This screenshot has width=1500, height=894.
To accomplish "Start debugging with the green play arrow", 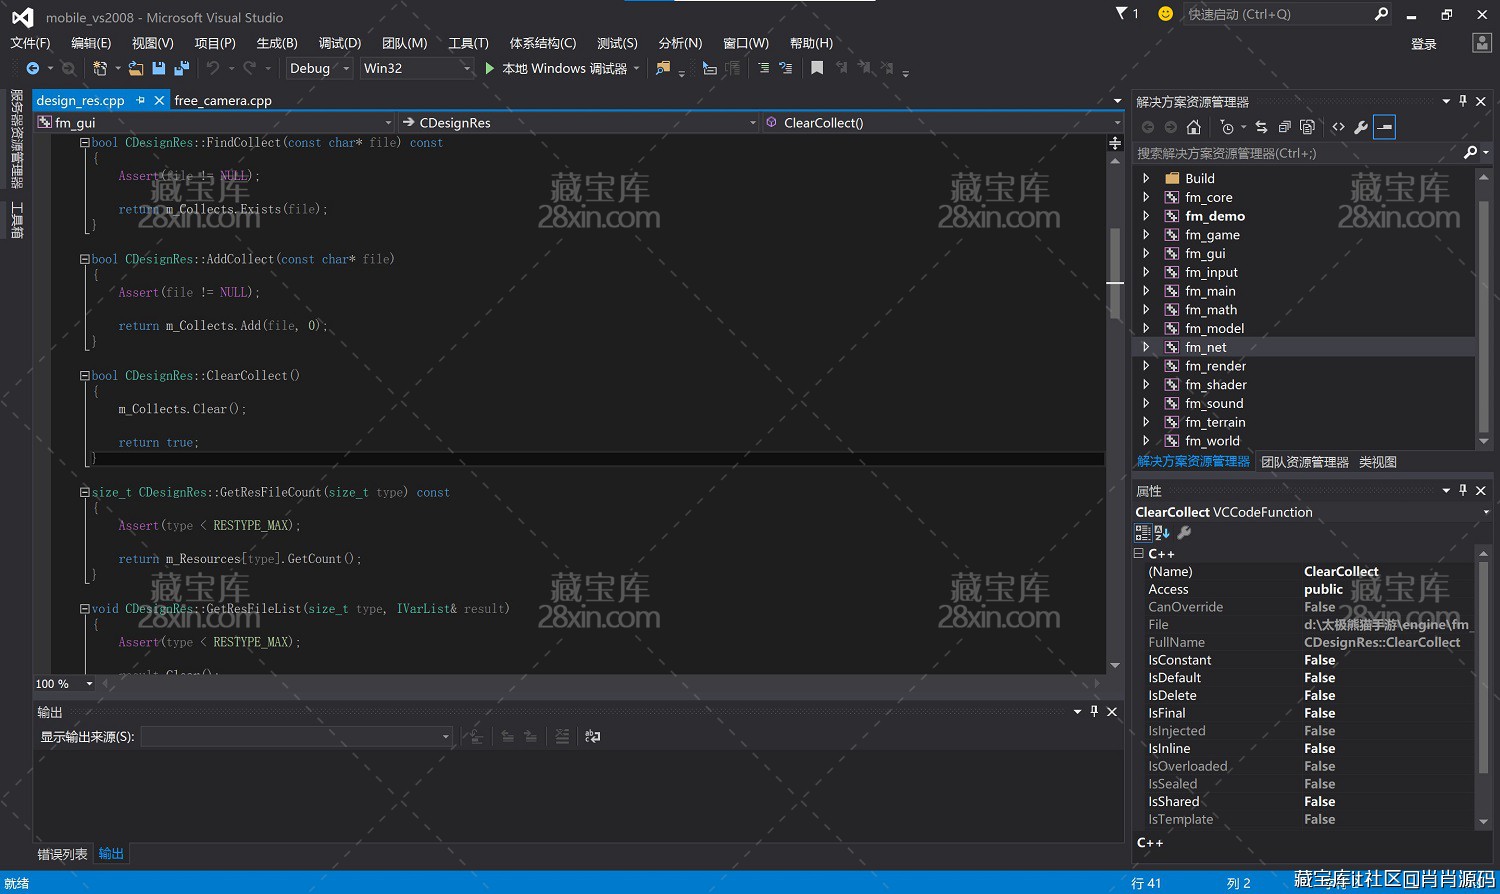I will (489, 68).
